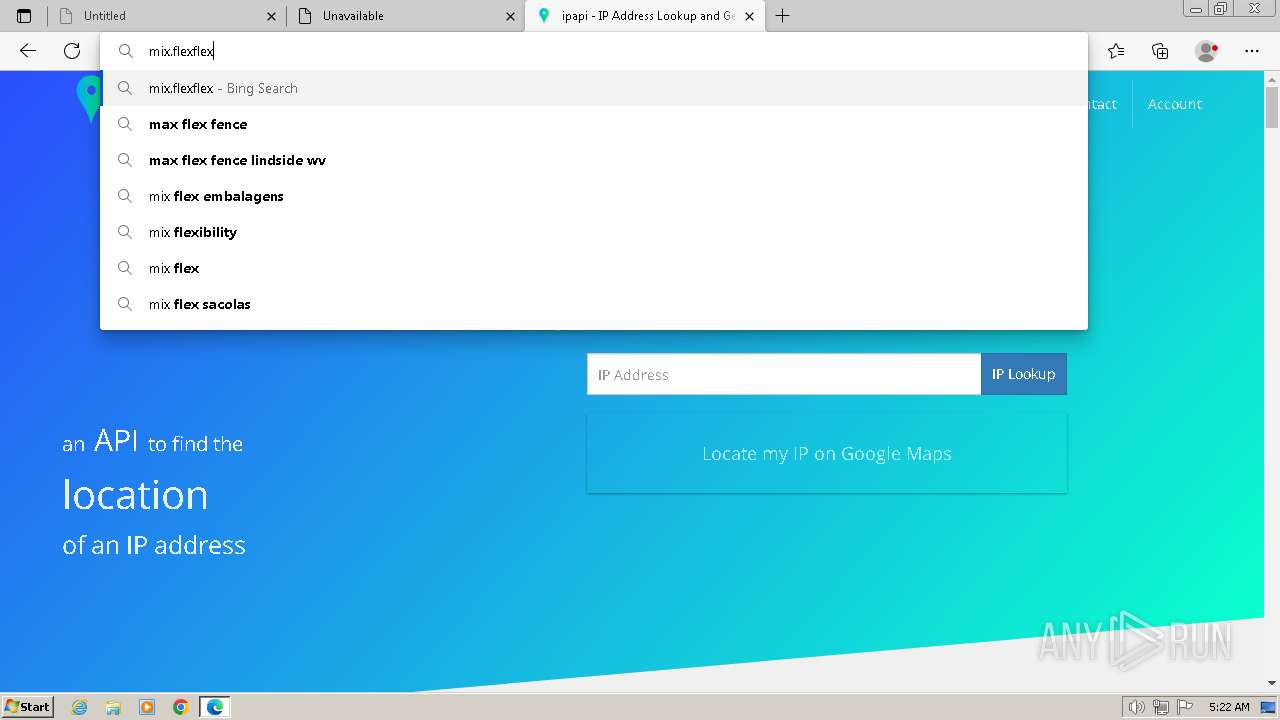
Task: Open the tab actions menu icon
Action: pos(24,16)
